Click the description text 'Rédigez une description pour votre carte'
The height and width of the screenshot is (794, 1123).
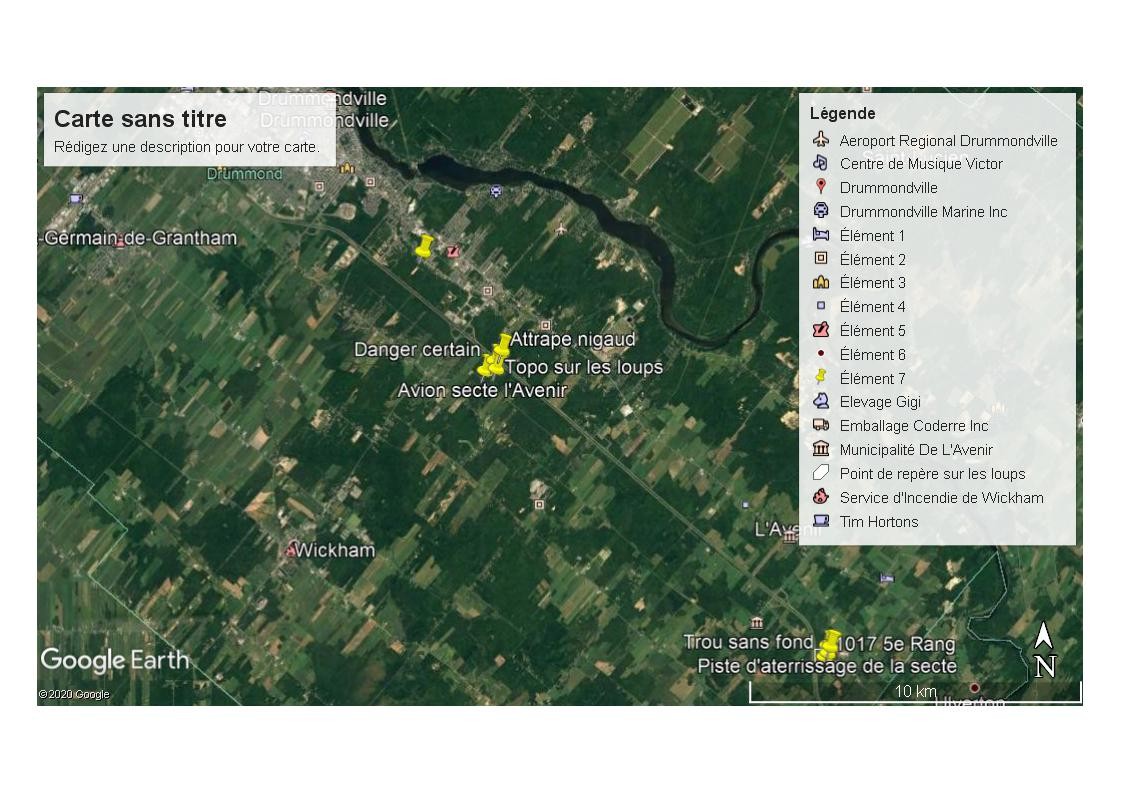point(187,147)
